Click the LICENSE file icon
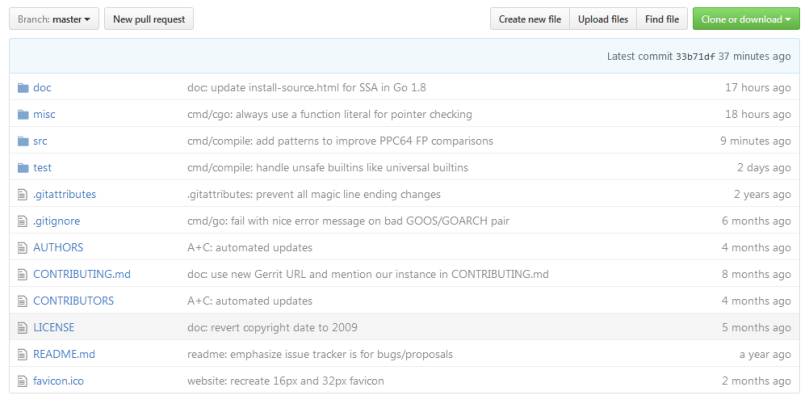Screen dimensions: 809x404 pyautogui.click(x=23, y=327)
